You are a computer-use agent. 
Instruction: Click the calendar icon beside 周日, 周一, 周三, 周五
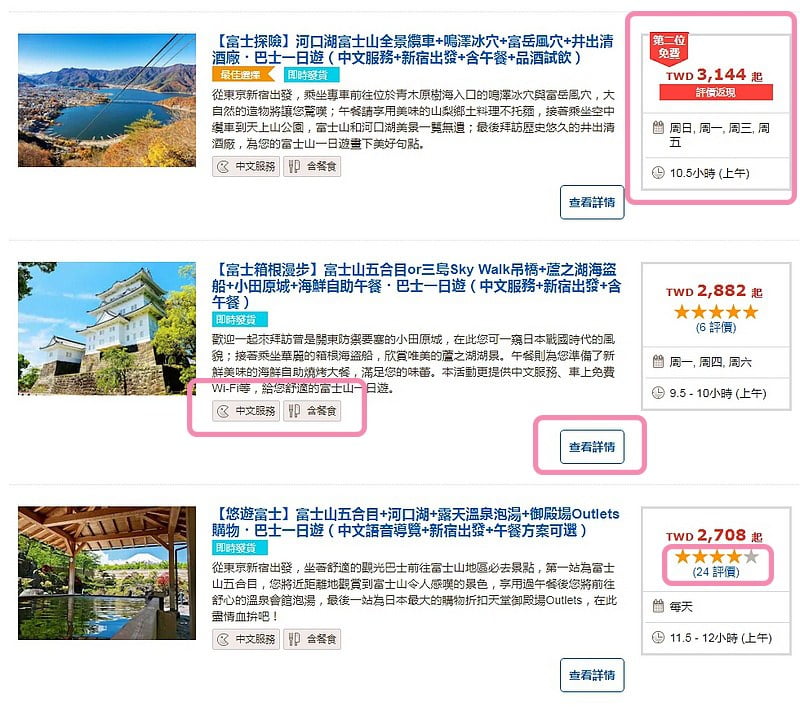tap(658, 127)
